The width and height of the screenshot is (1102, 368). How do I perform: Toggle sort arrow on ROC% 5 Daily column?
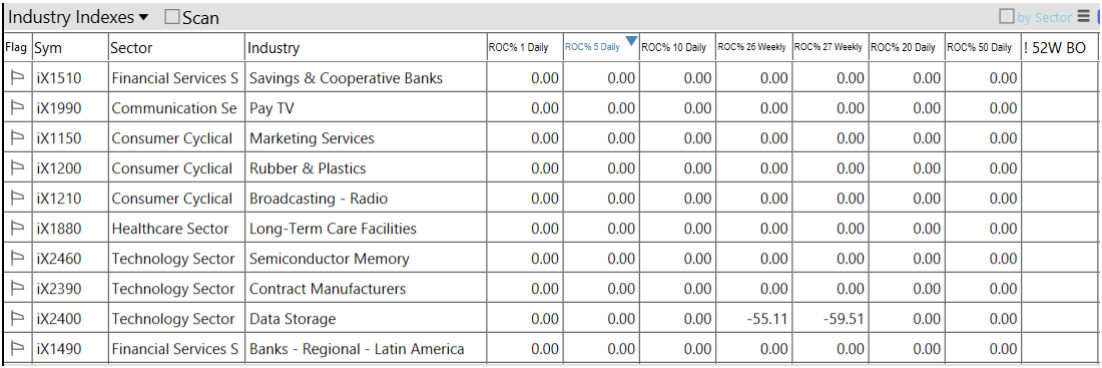(x=631, y=41)
